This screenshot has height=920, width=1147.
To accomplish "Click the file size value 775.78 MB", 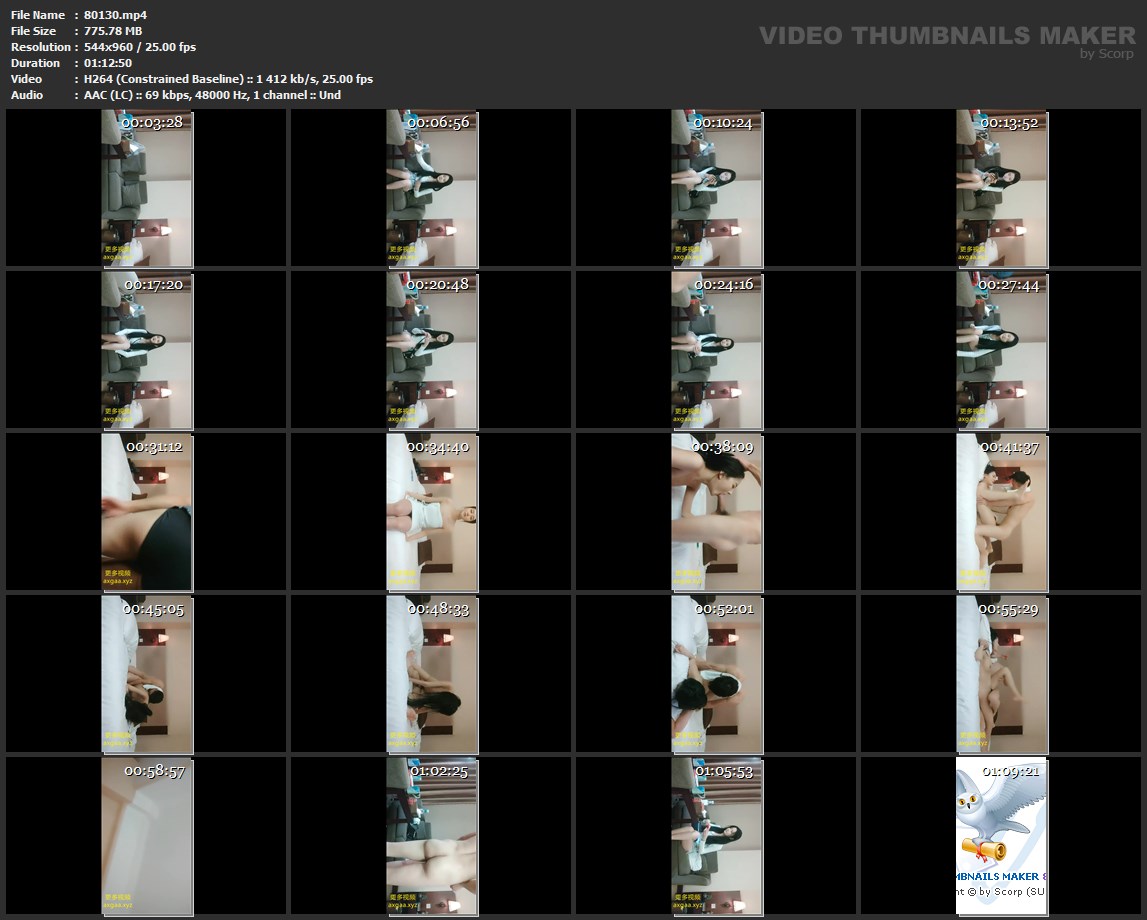I will [x=113, y=31].
